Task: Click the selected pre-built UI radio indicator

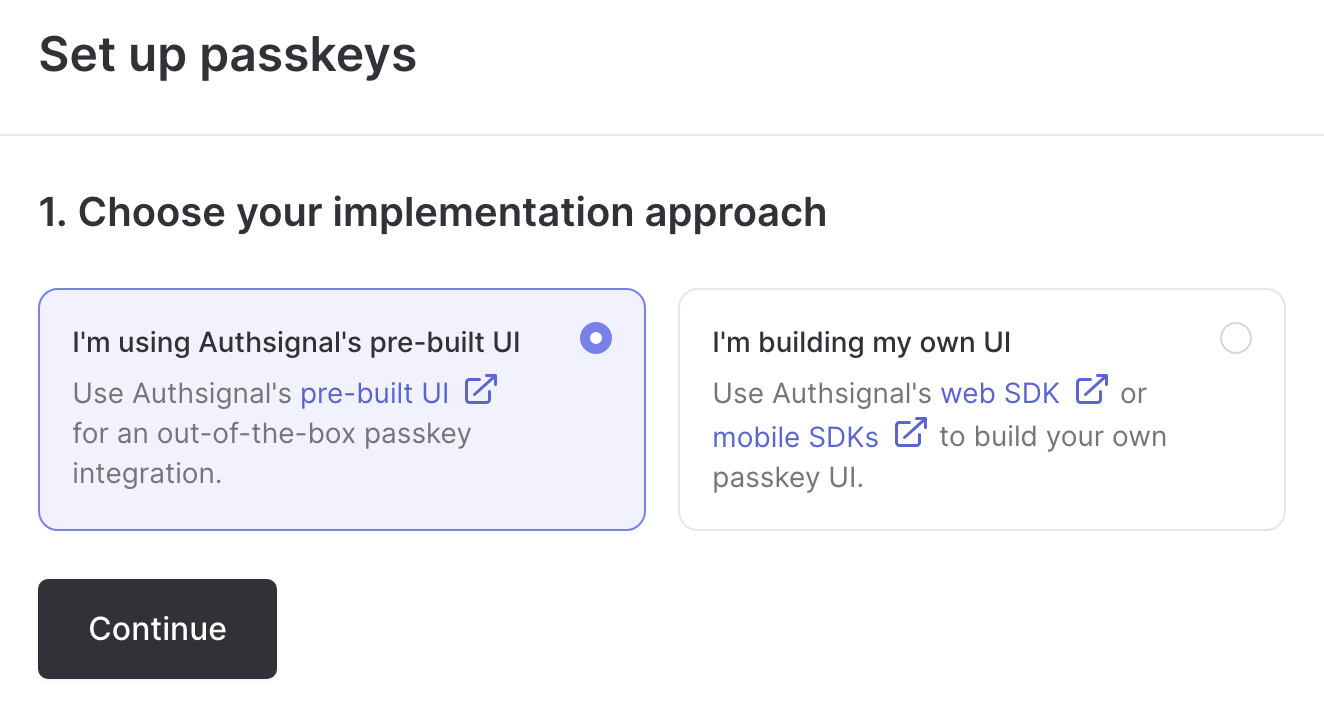Action: tap(596, 339)
